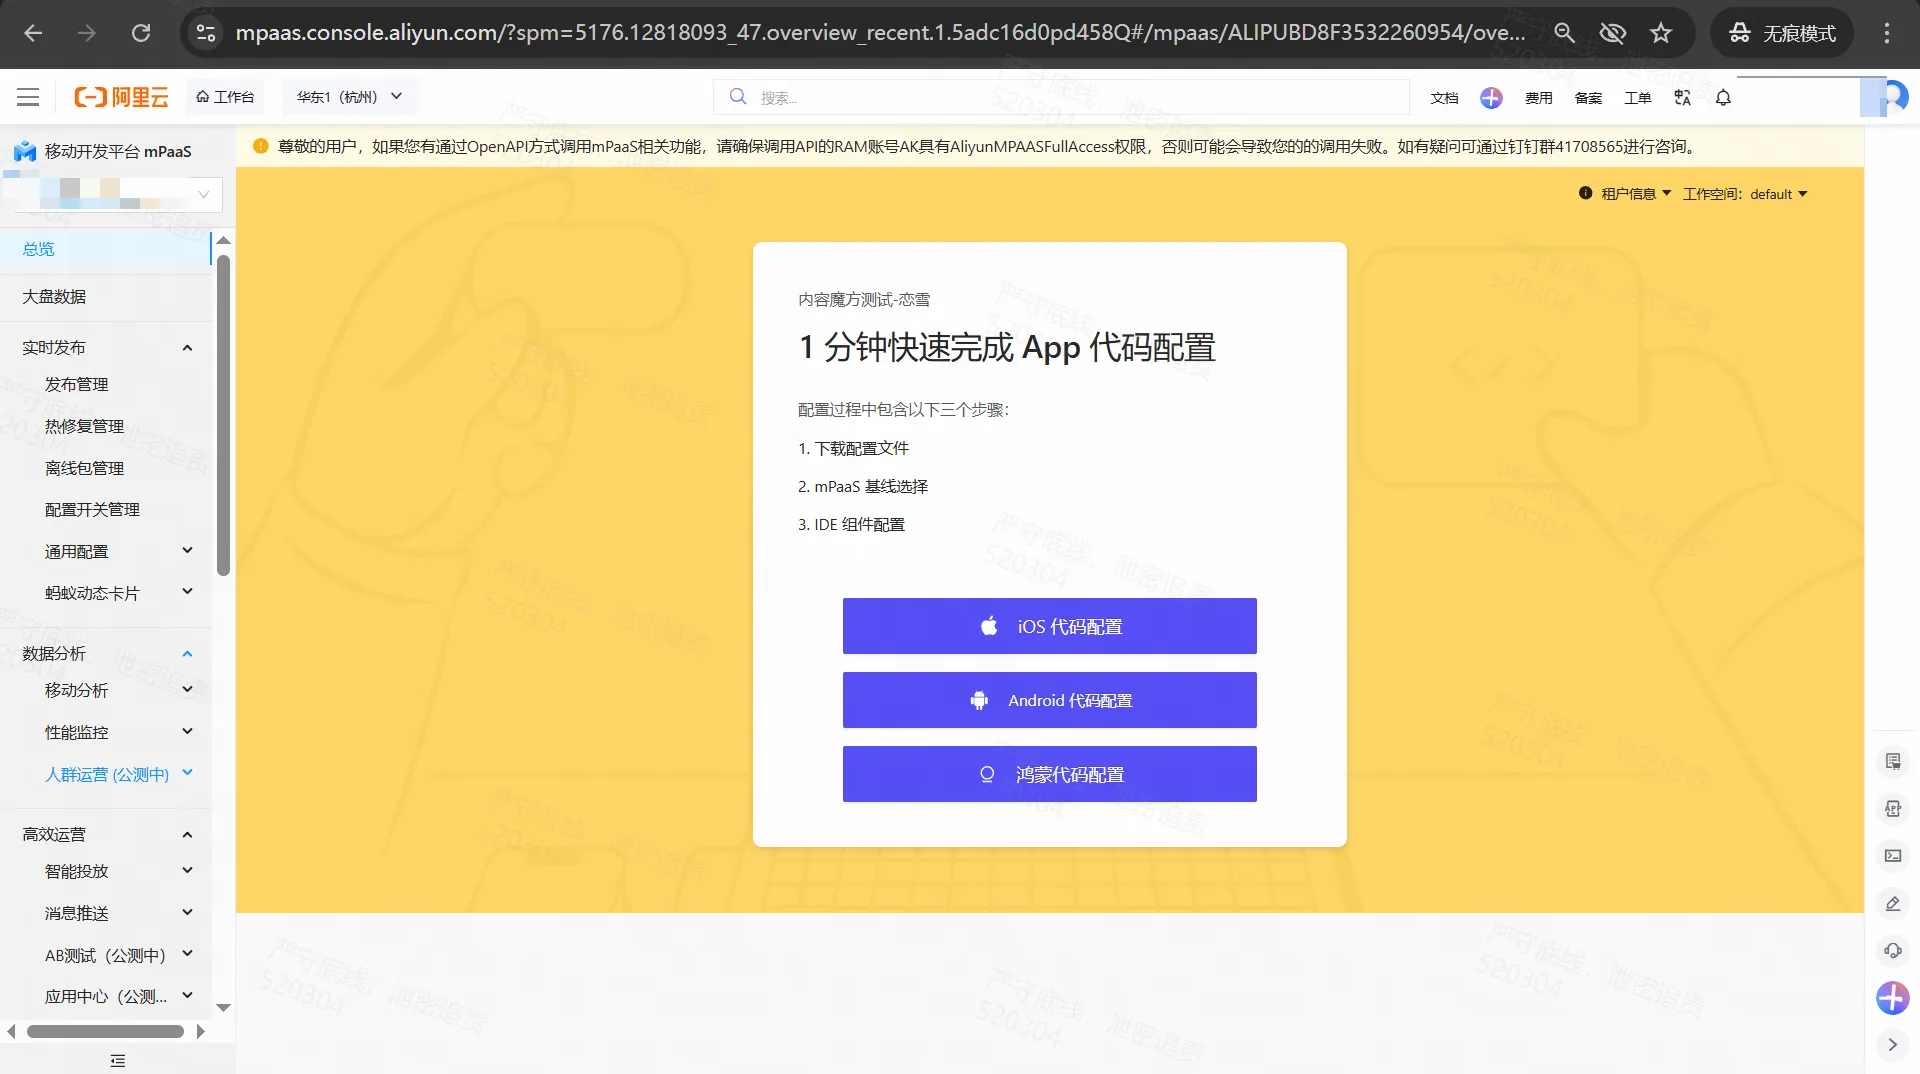Click the iOS 代码配置 button
This screenshot has width=1920, height=1074.
point(1049,626)
